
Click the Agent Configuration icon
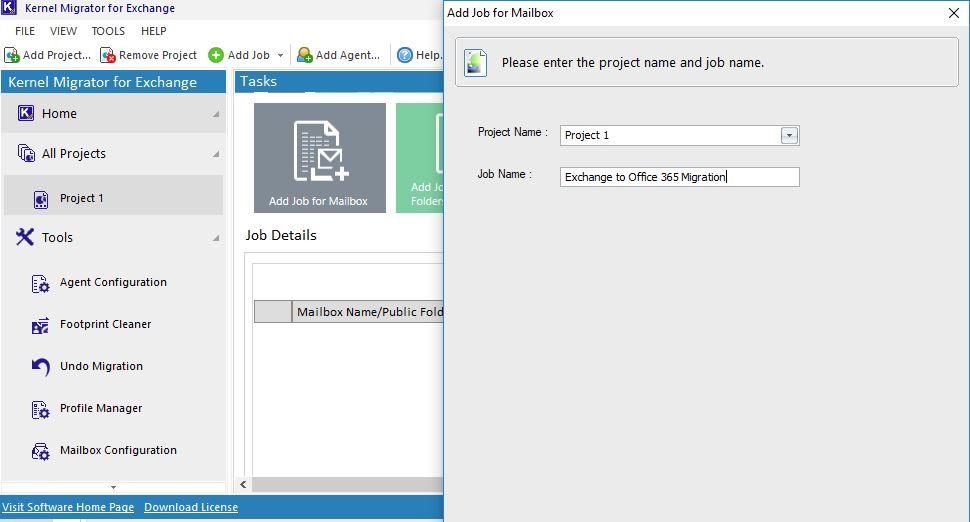coord(40,283)
